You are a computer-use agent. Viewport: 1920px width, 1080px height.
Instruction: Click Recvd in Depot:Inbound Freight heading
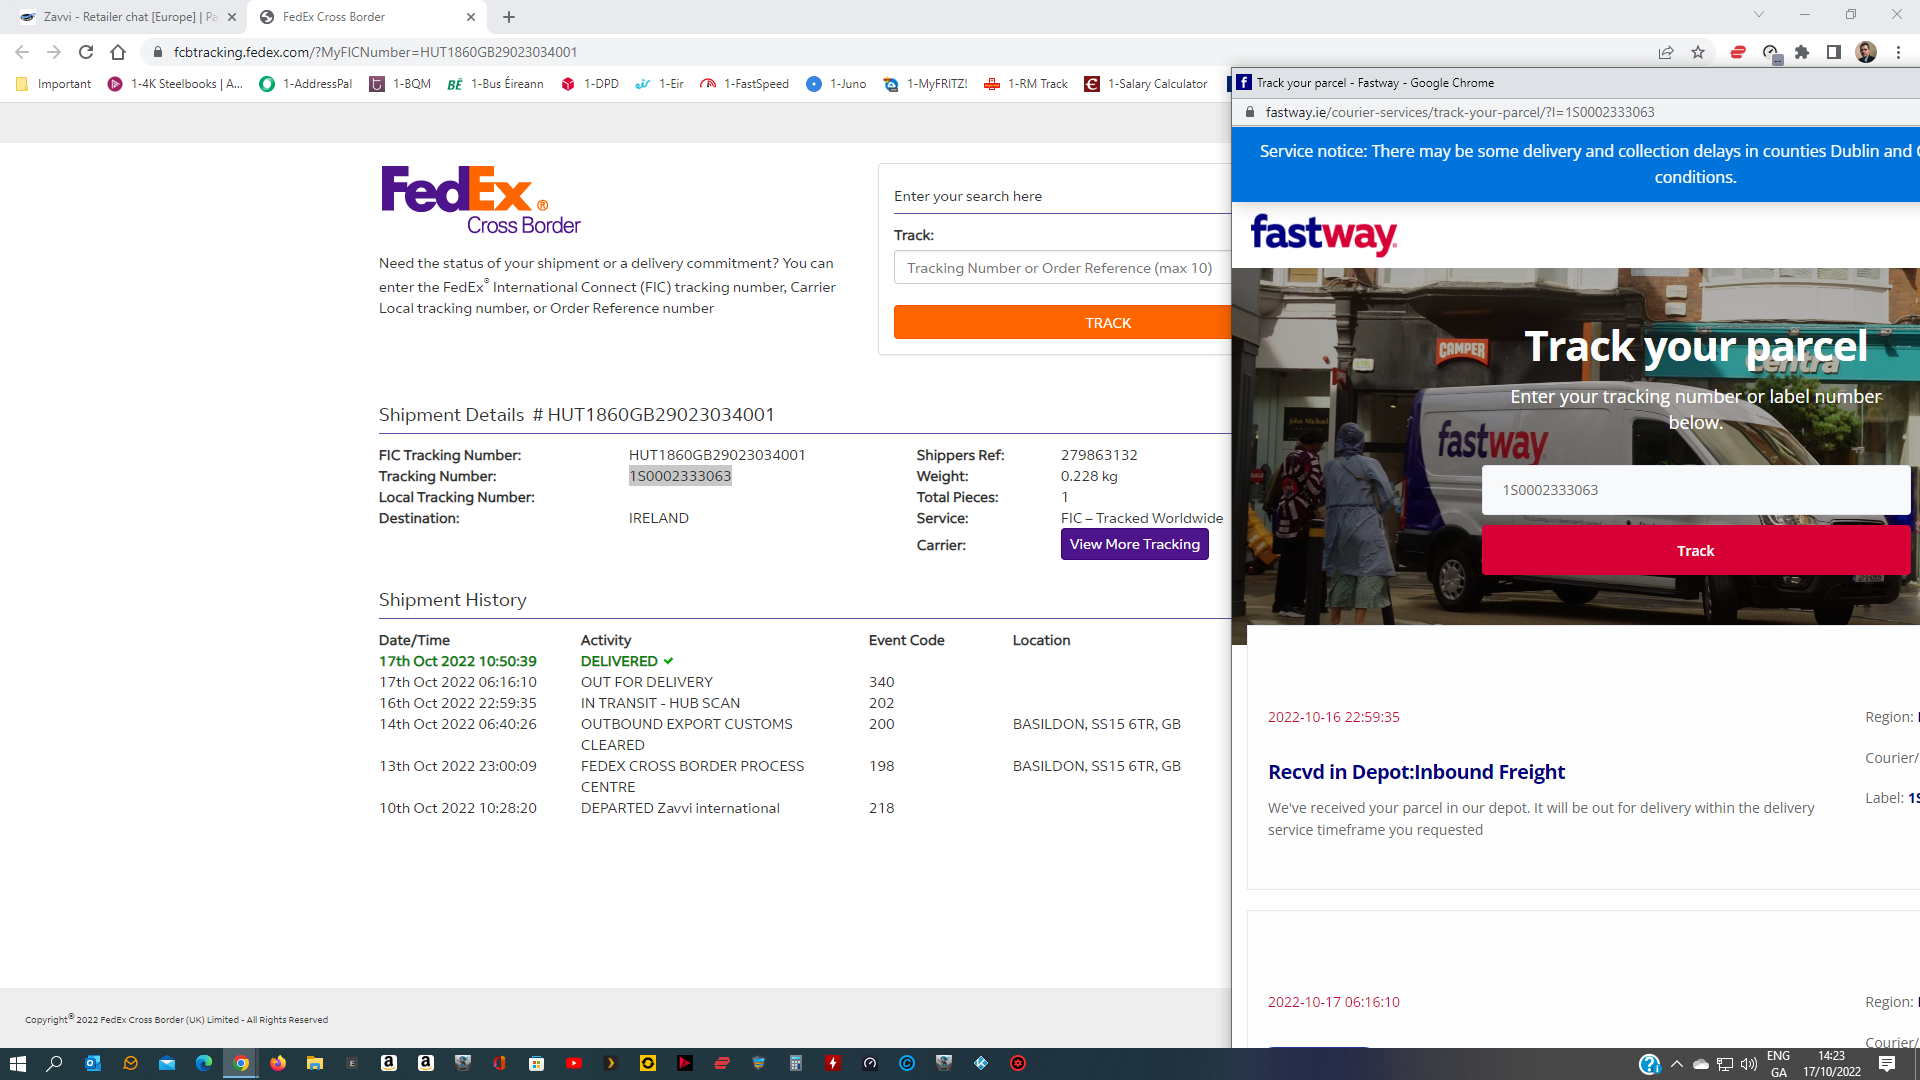pyautogui.click(x=1416, y=772)
